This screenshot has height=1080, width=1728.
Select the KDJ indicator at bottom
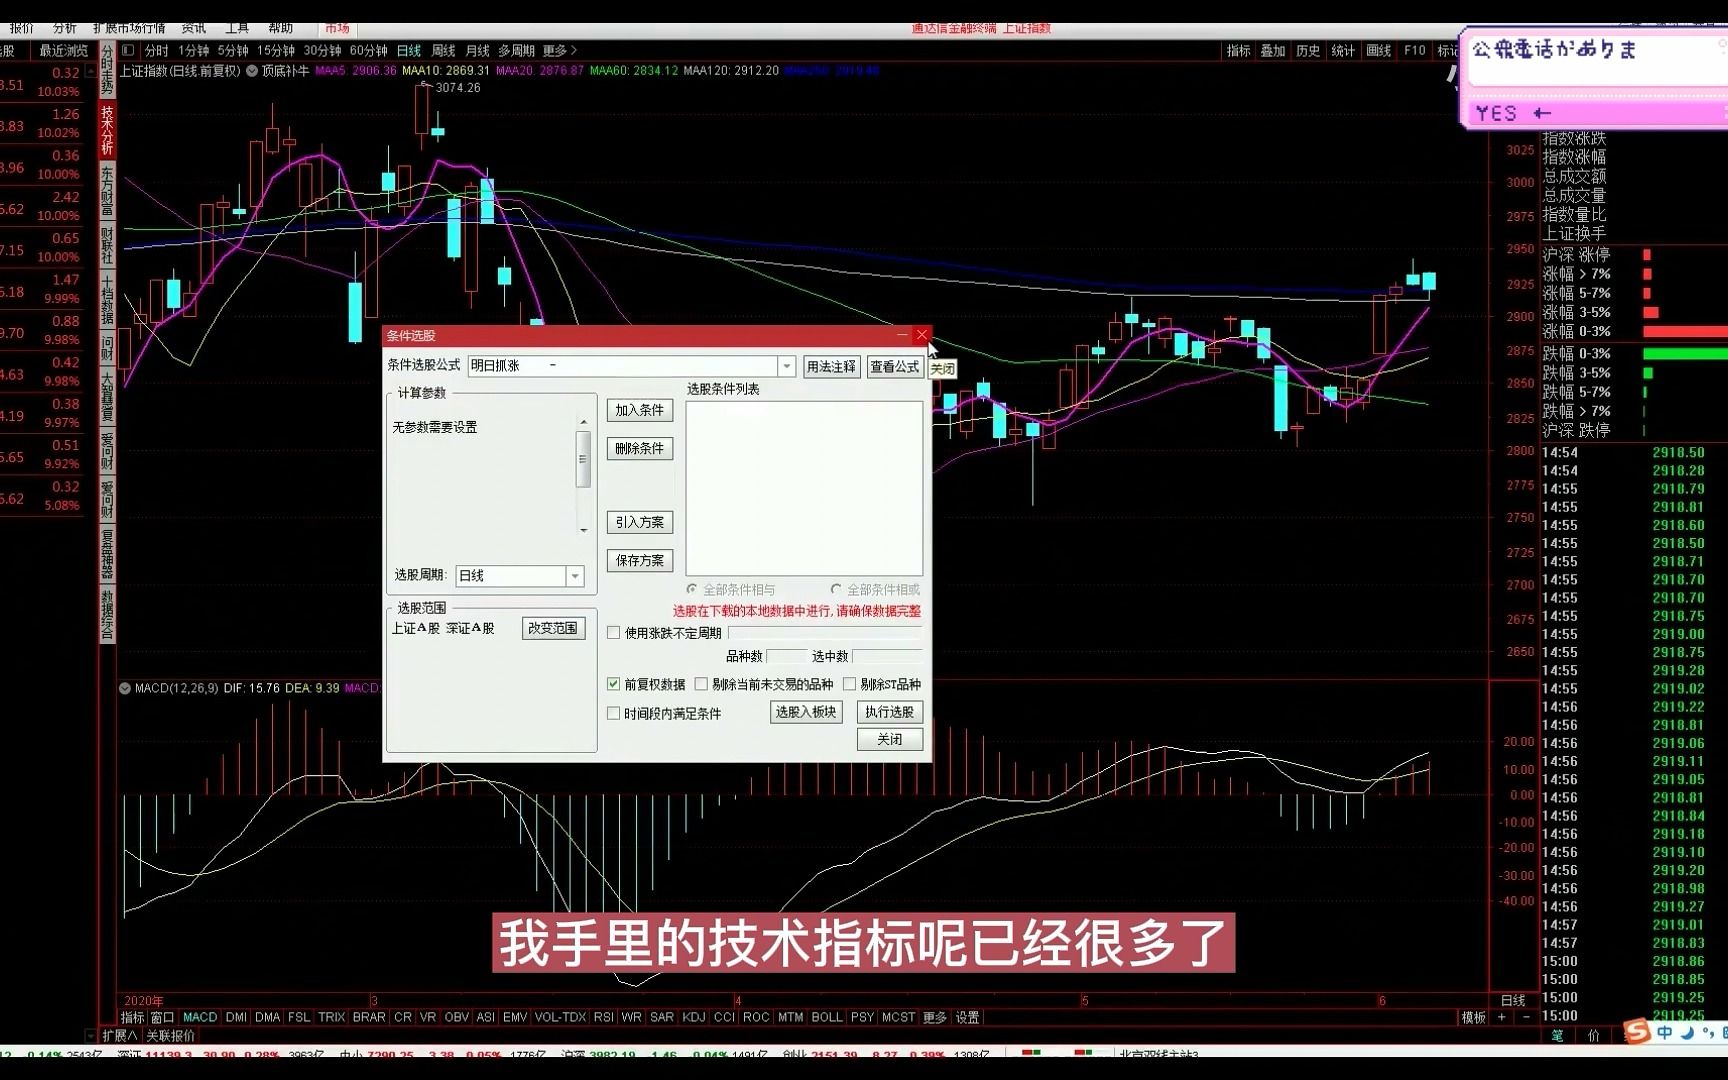point(693,1017)
